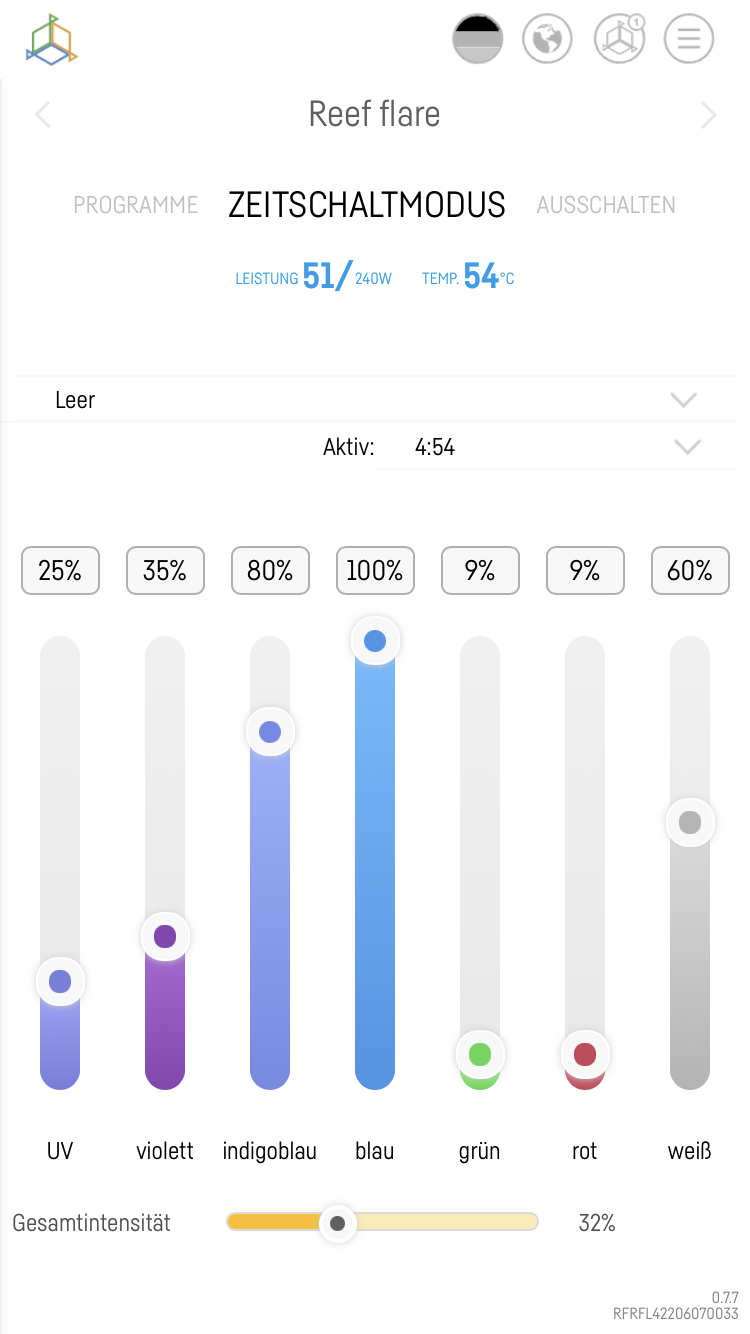Switch to PROGRAMME mode
750x1334 pixels.
click(136, 205)
